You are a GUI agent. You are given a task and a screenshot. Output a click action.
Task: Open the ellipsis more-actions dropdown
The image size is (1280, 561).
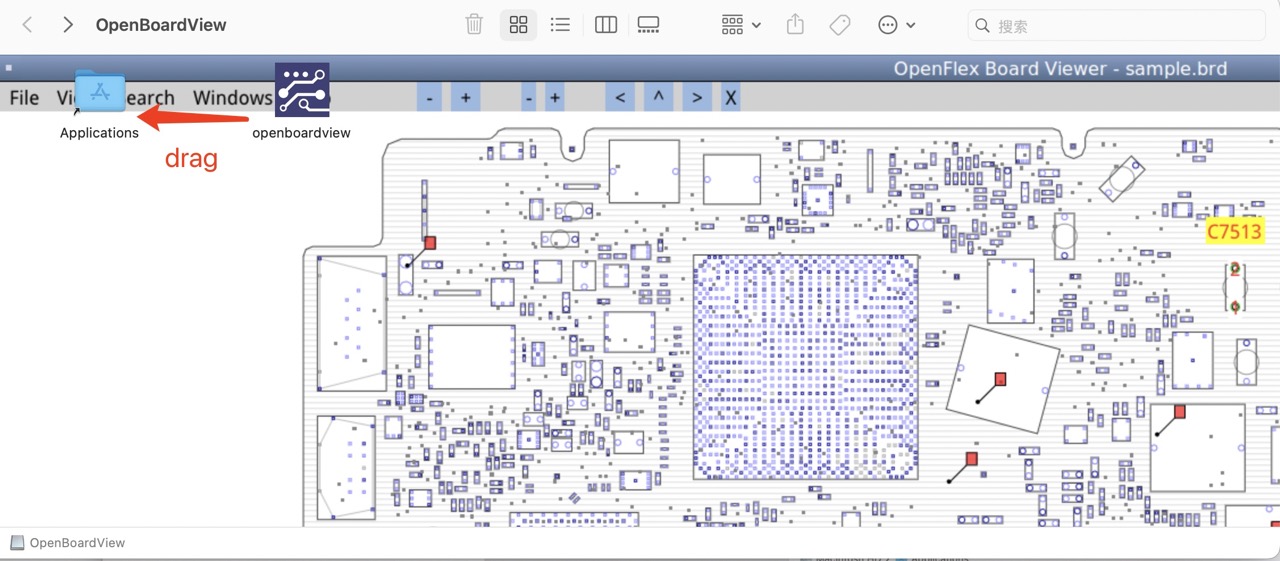point(896,25)
